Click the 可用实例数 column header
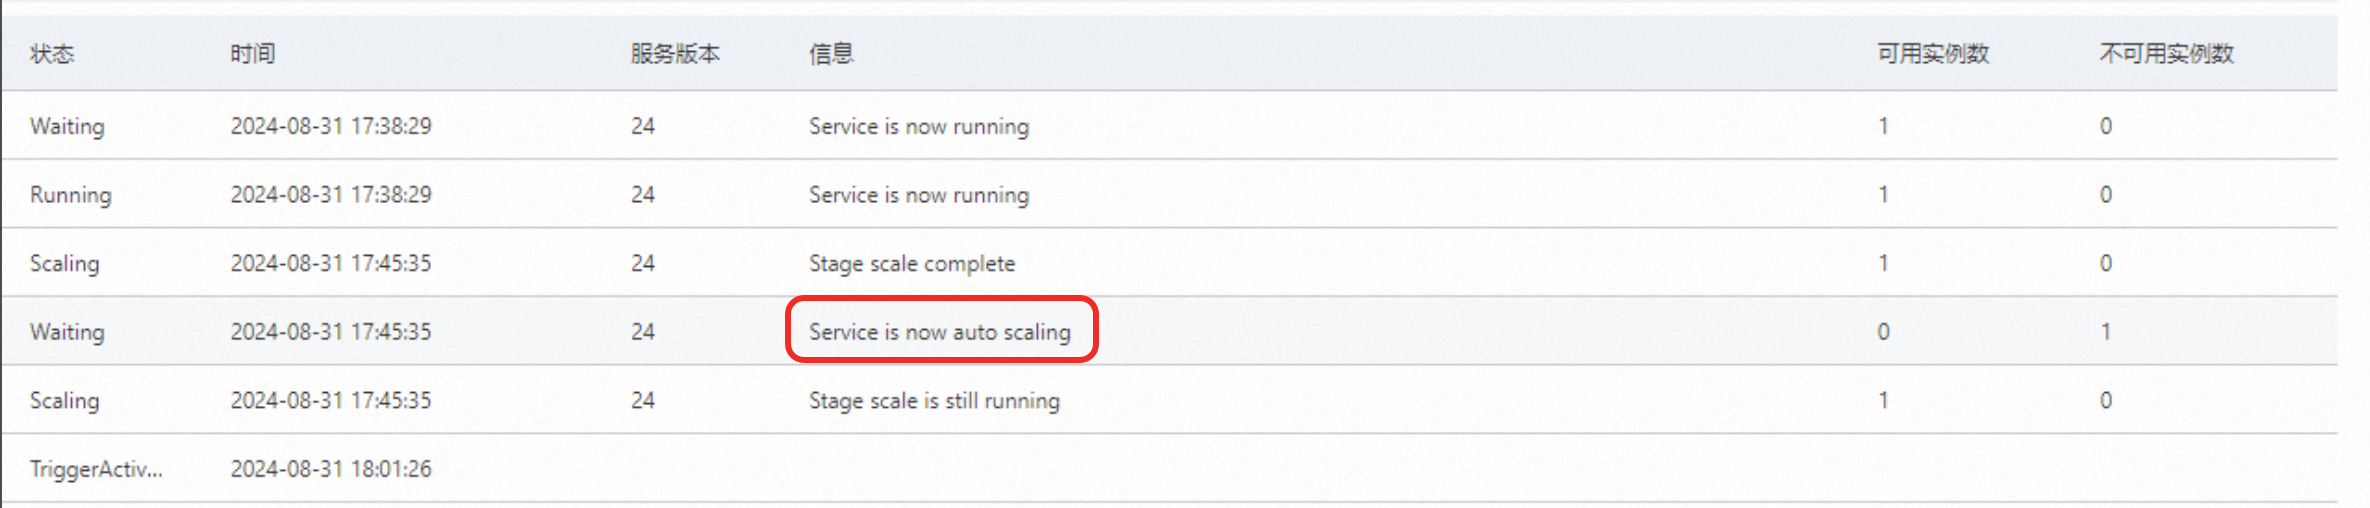 [1933, 54]
